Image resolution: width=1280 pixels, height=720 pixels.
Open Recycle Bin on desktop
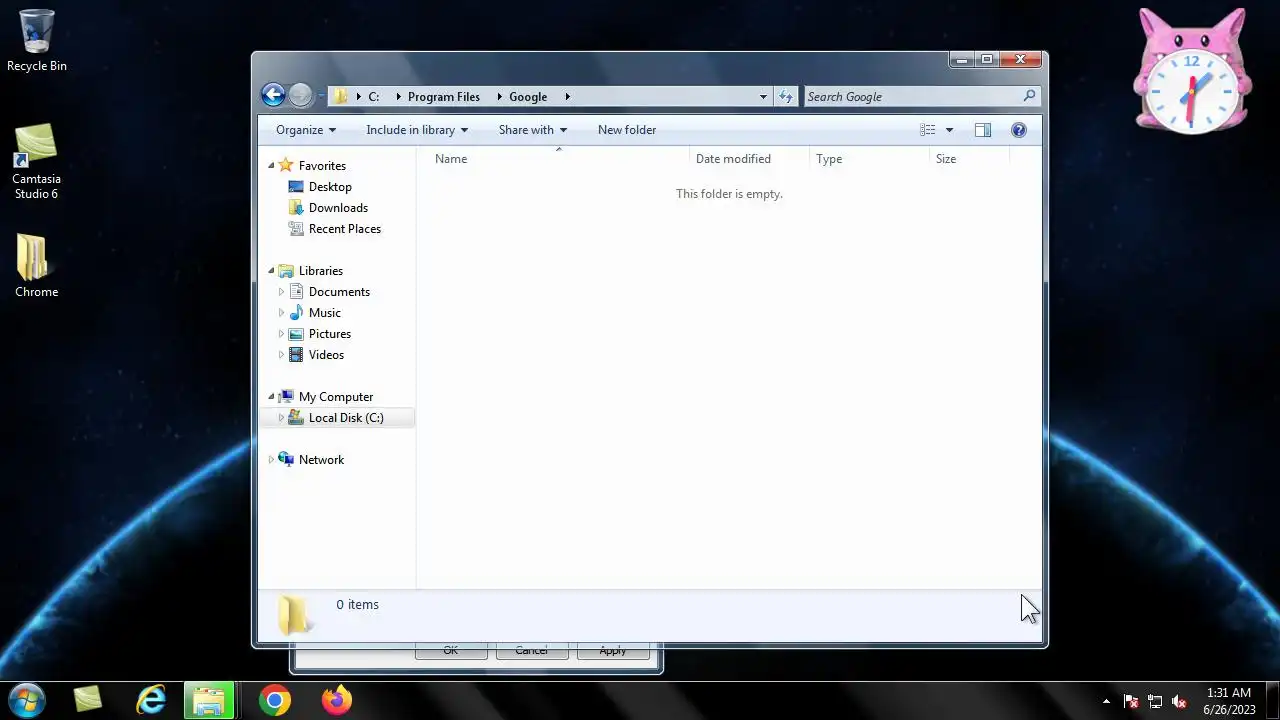(37, 41)
